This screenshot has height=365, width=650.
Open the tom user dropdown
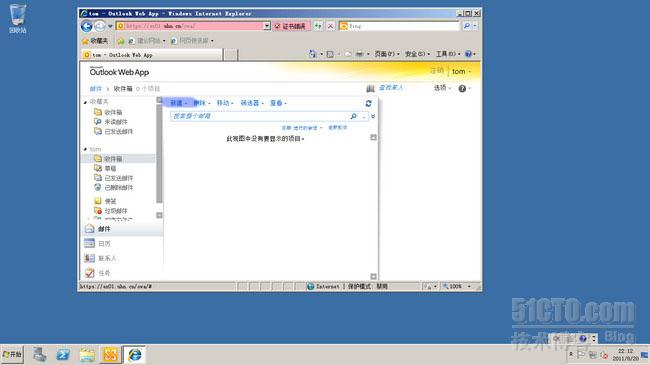(461, 71)
